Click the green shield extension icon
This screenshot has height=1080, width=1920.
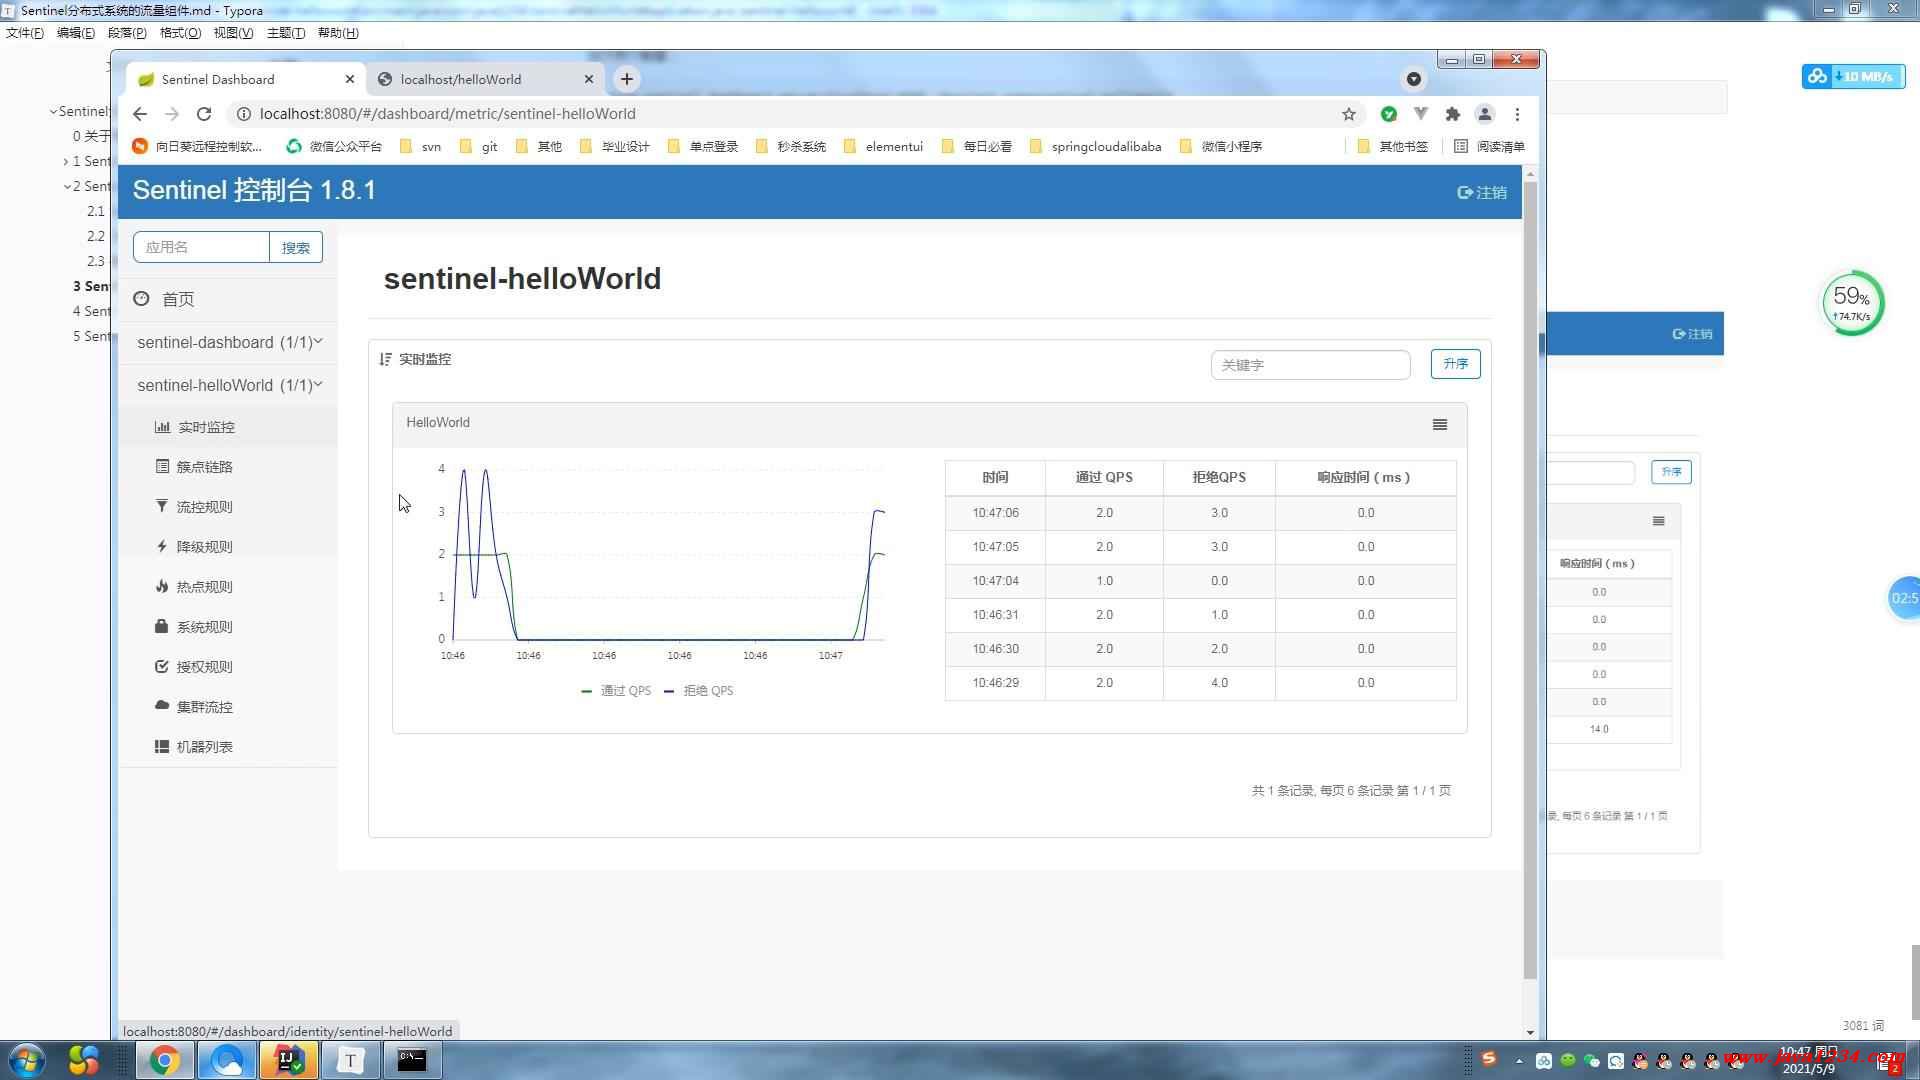point(1389,114)
